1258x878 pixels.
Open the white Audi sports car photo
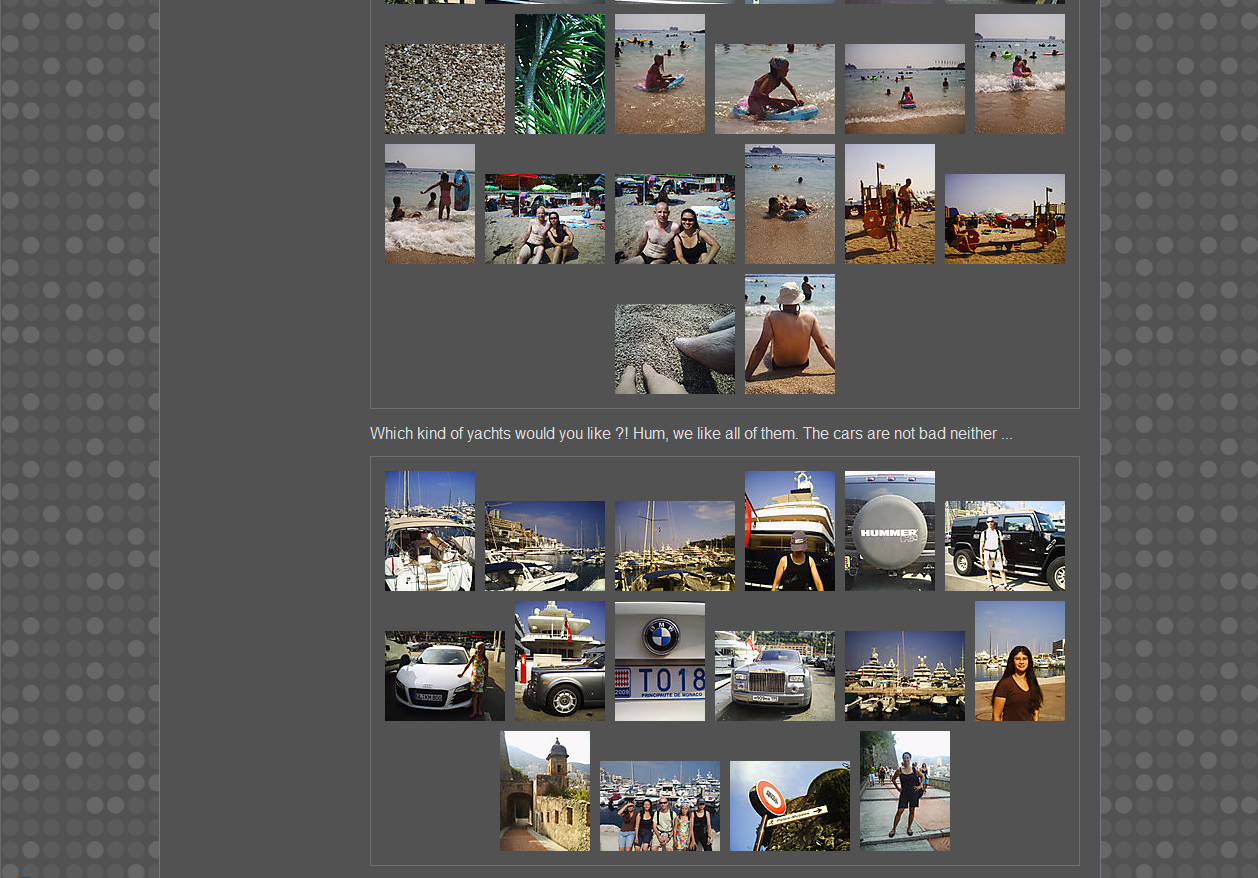click(x=444, y=676)
